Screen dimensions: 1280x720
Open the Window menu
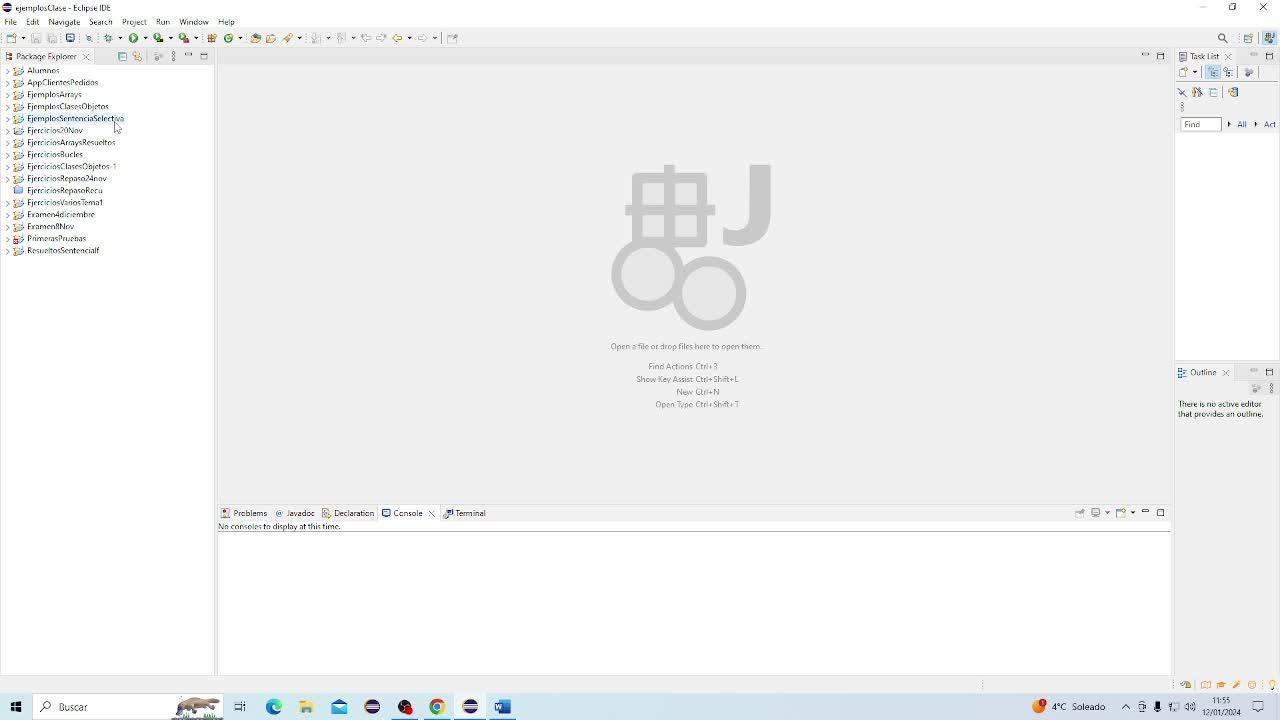194,22
